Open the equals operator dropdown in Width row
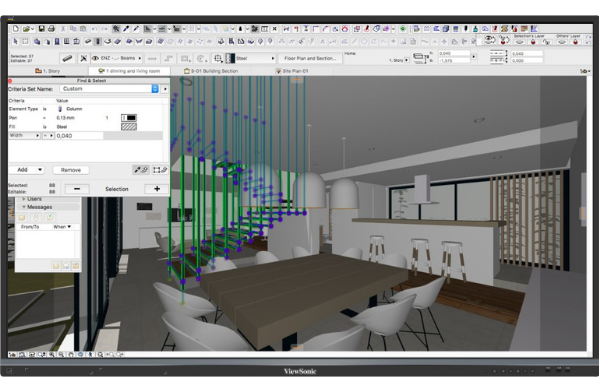This screenshot has height=387, width=599. [48, 136]
